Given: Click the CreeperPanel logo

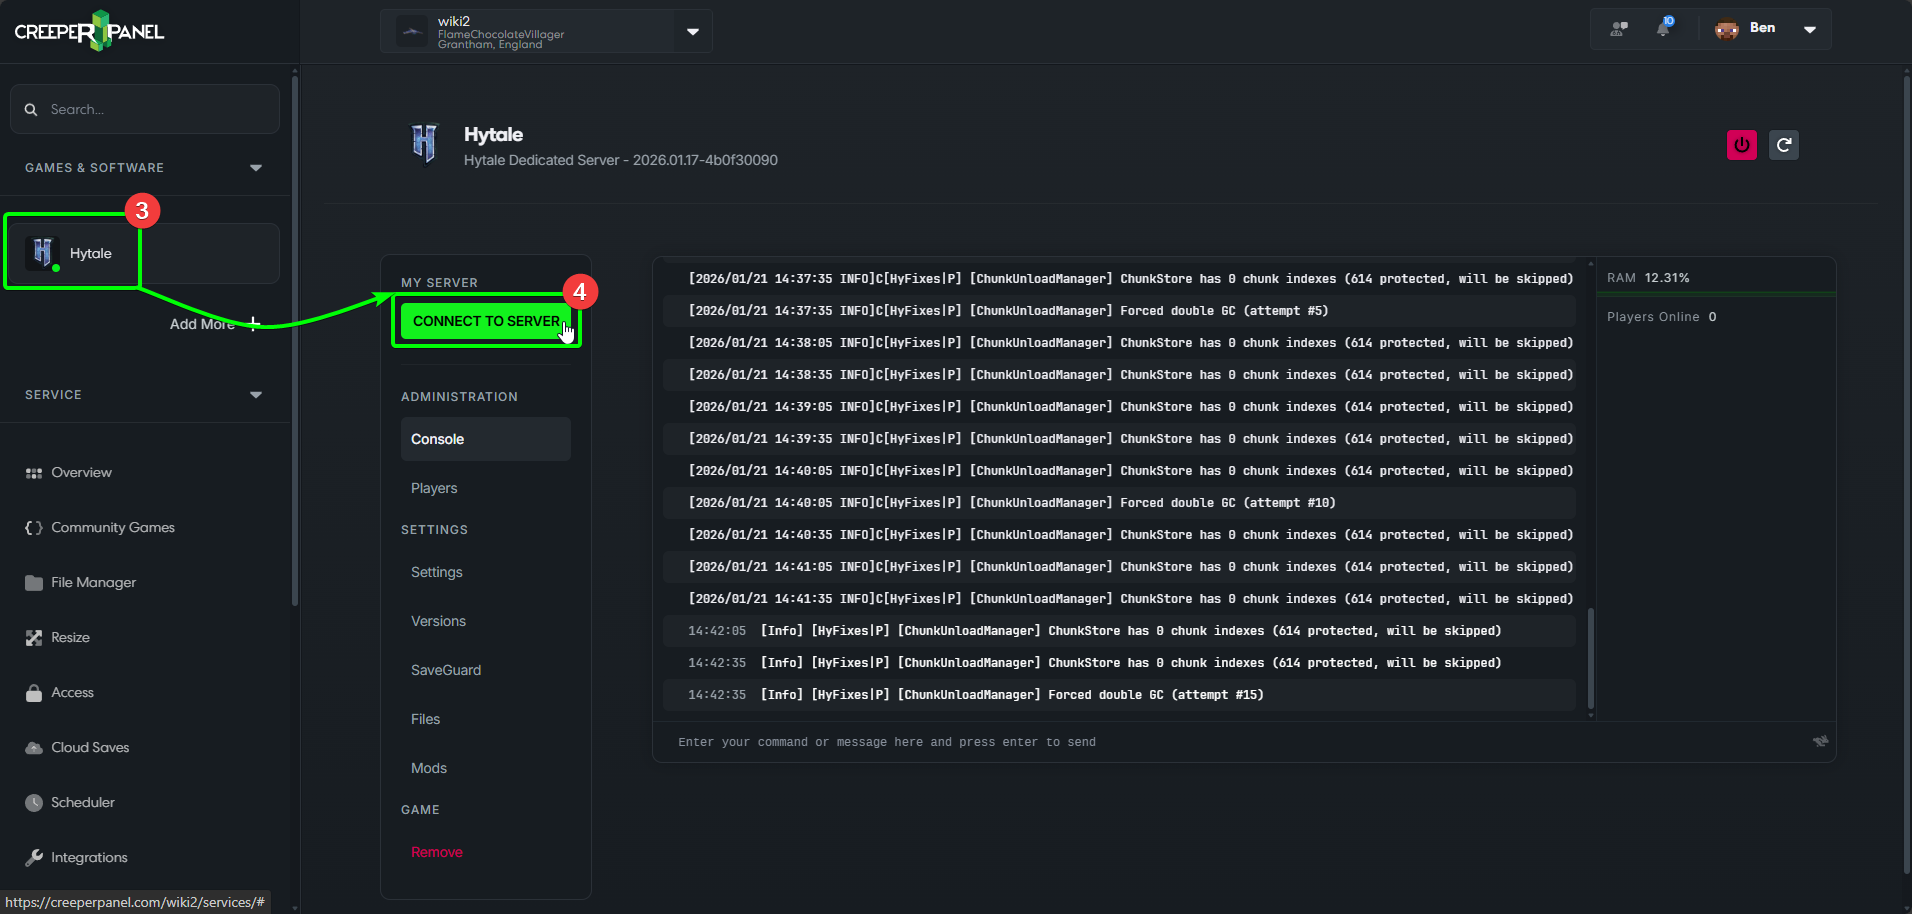Looking at the screenshot, I should pyautogui.click(x=90, y=31).
